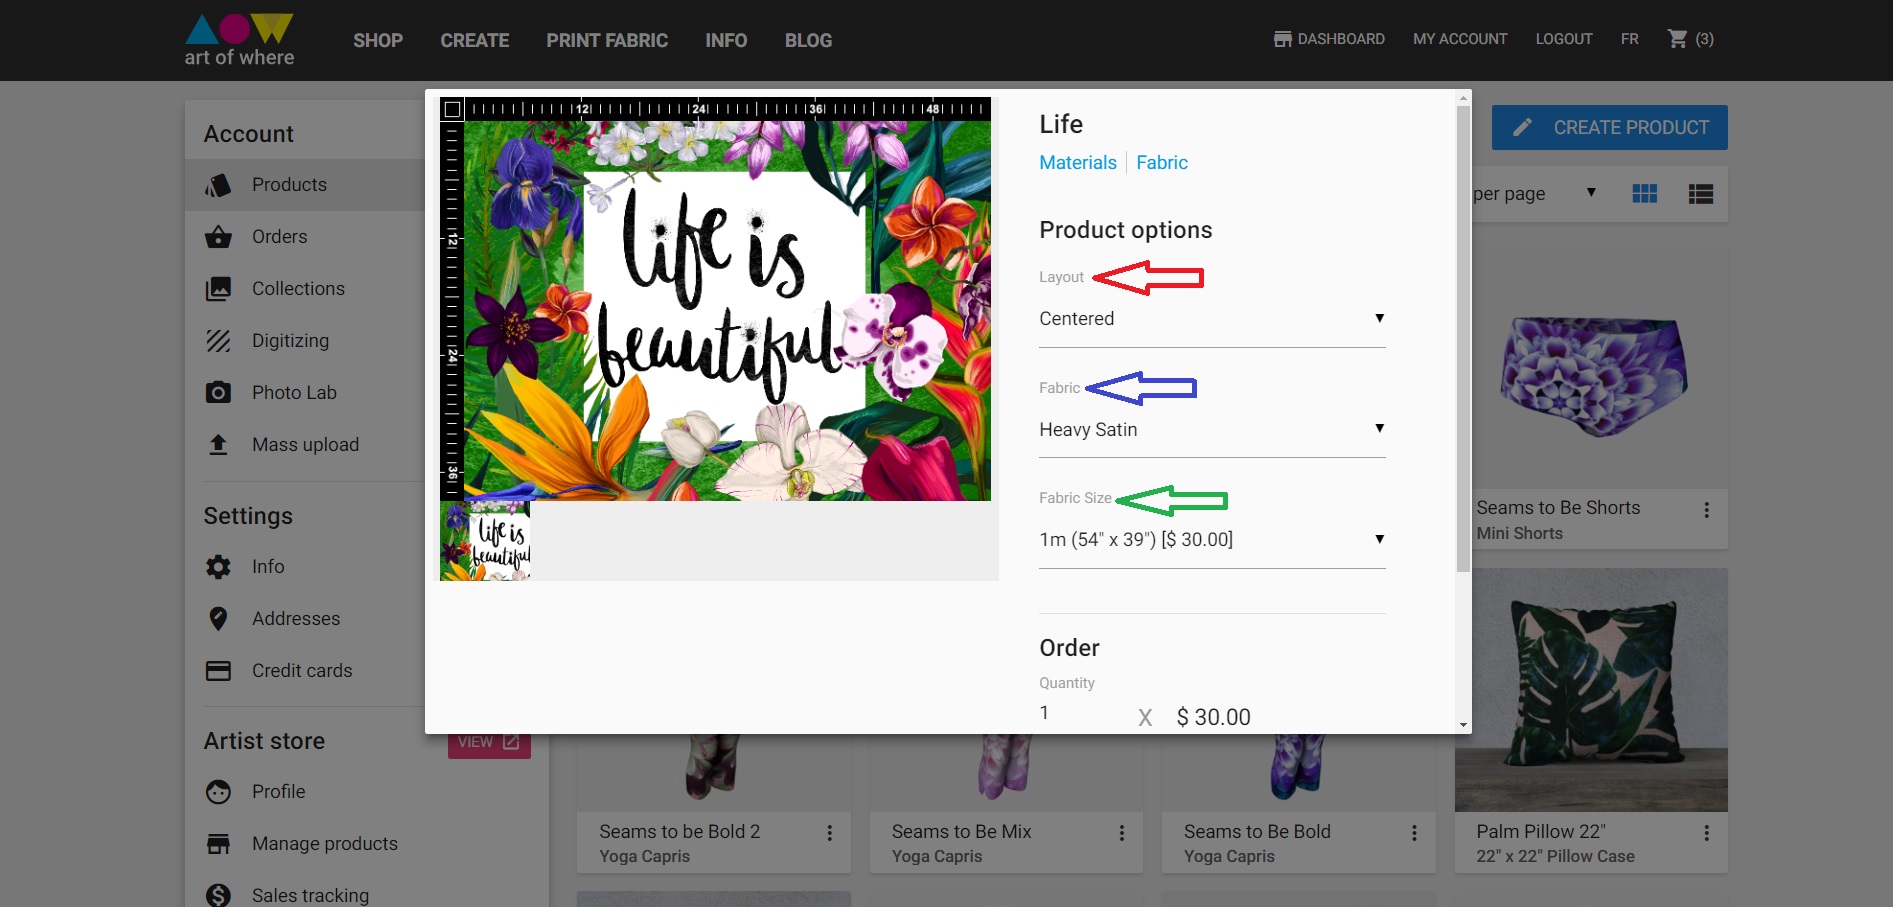Open options menu for Seams to be Bold 2

point(829,833)
